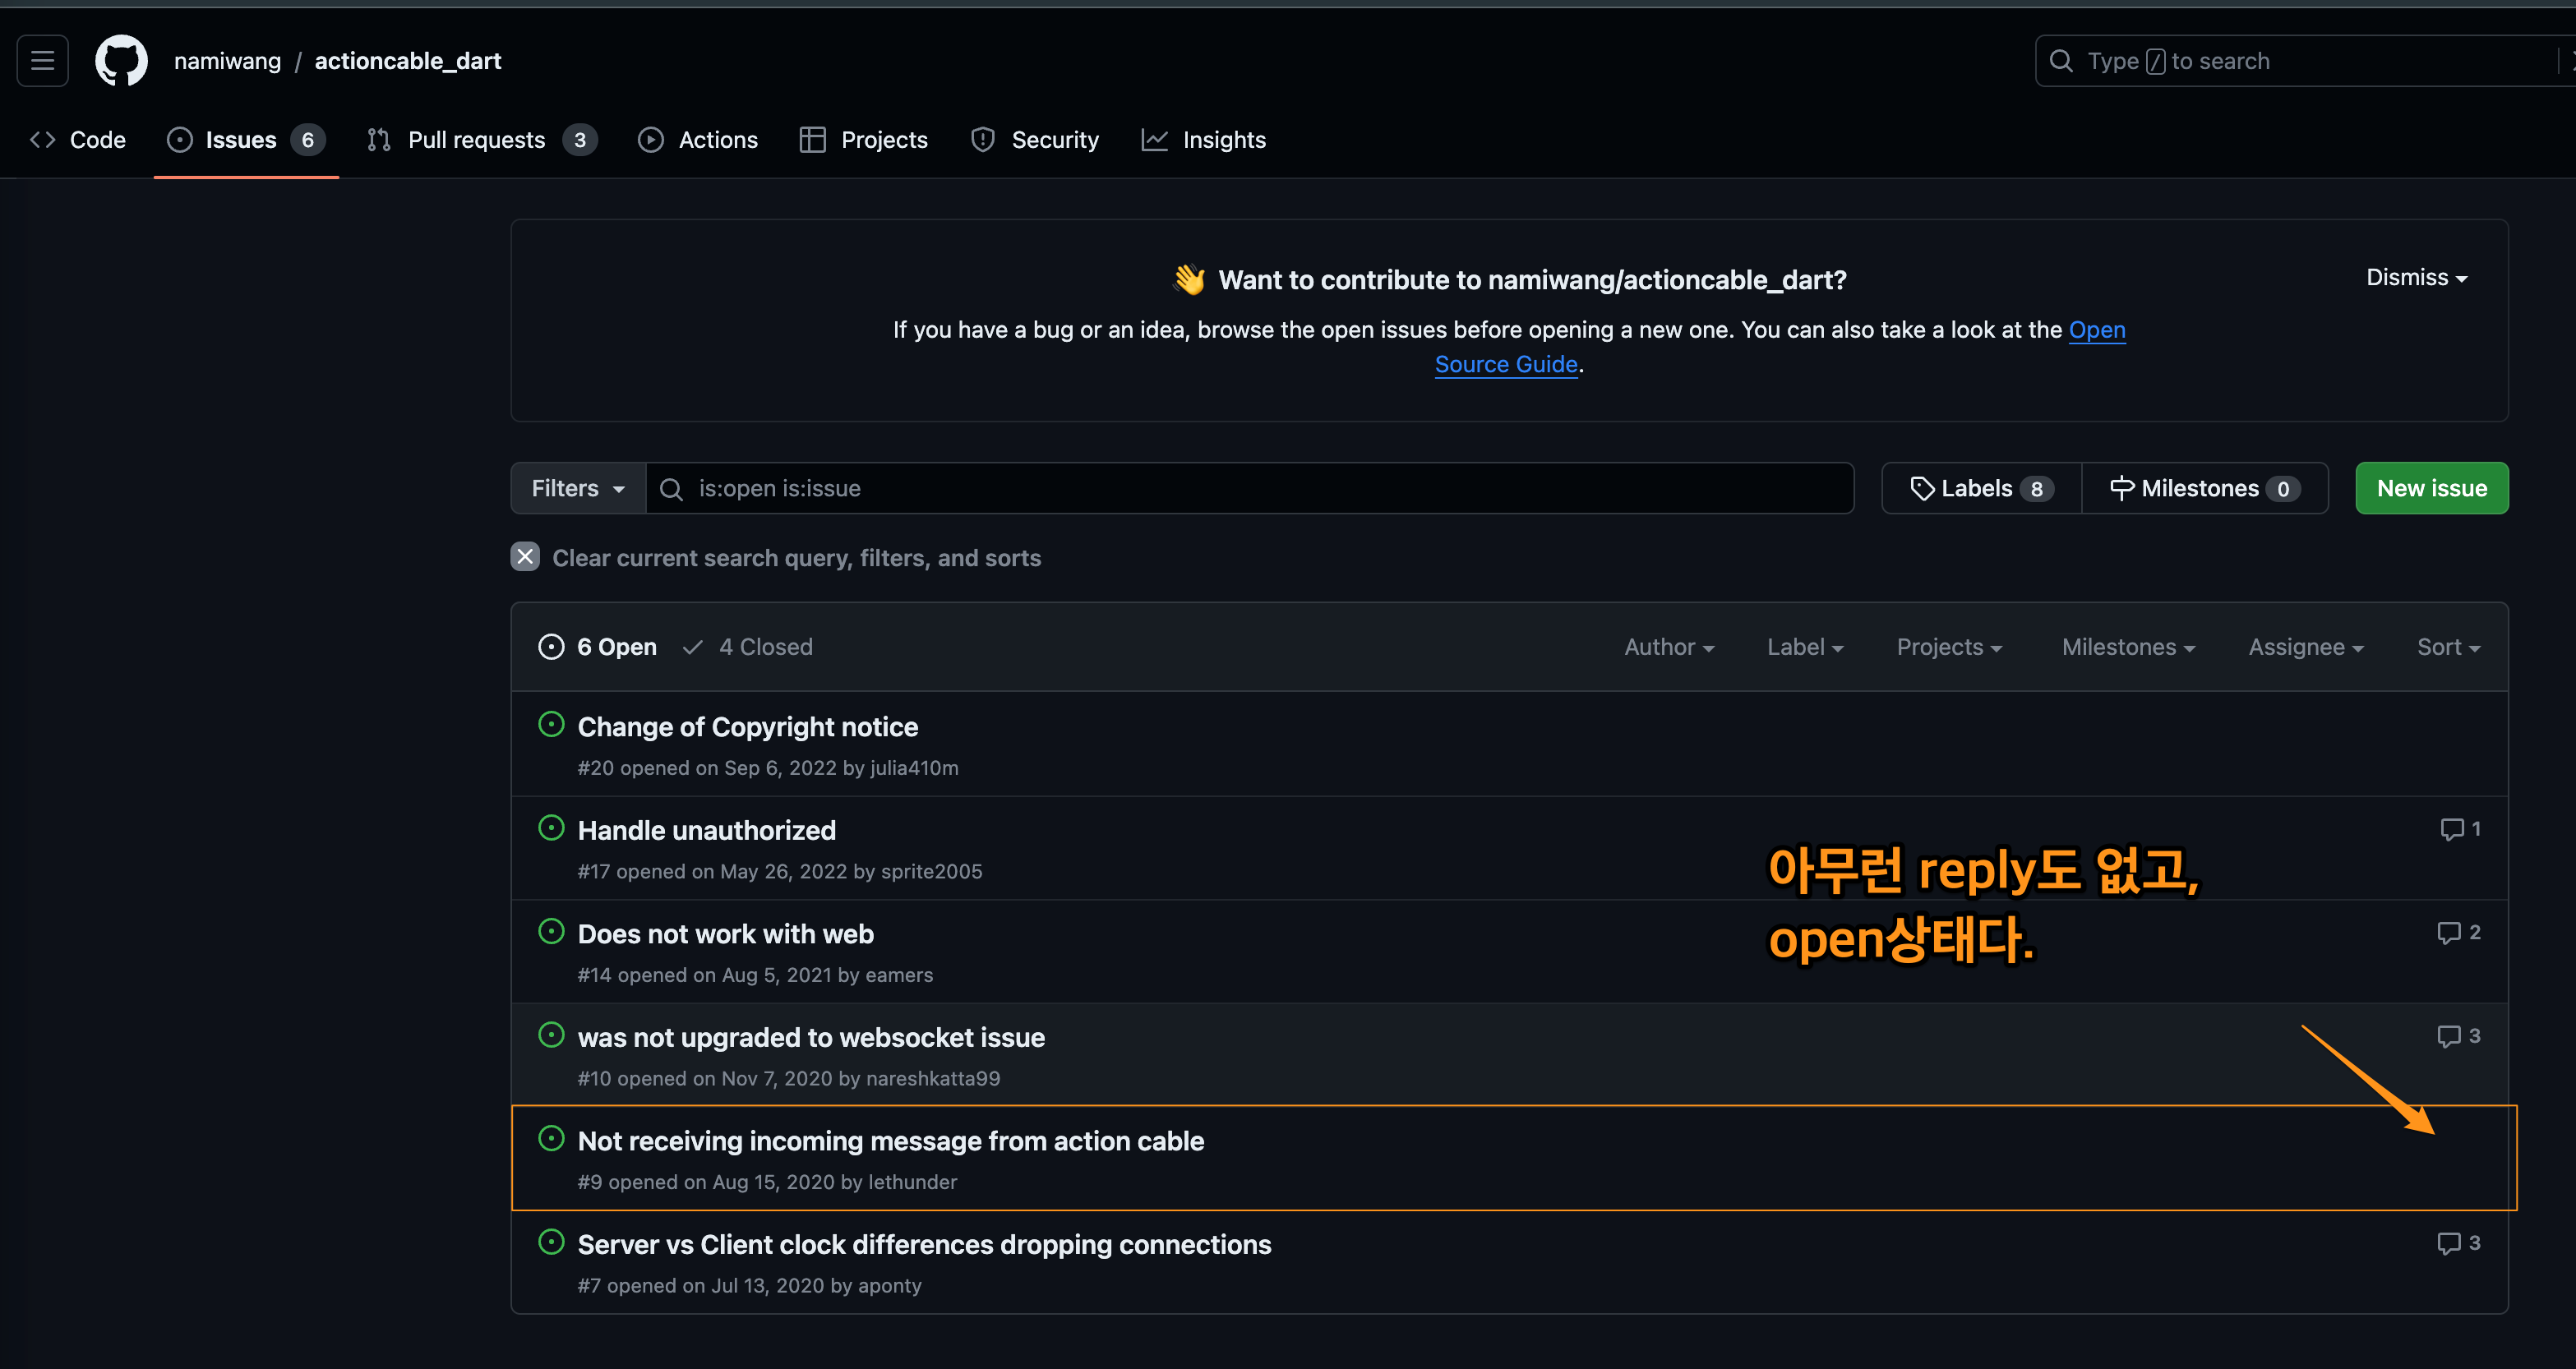Switch to the Pull requests tab

click(x=476, y=140)
